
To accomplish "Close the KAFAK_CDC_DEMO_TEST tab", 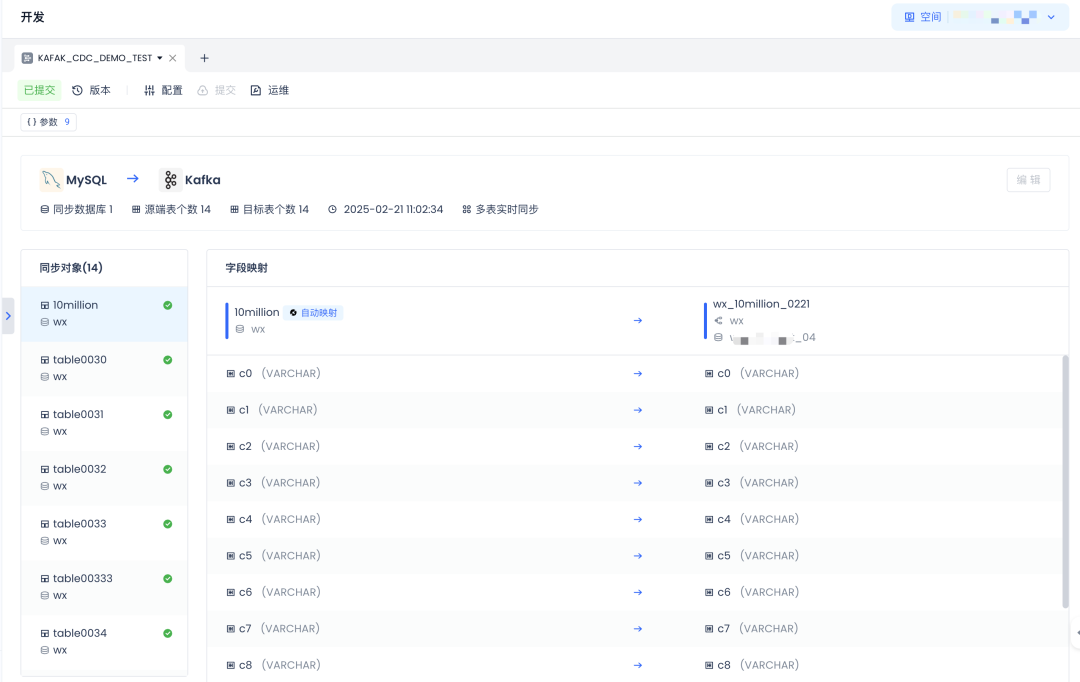I will [x=173, y=58].
